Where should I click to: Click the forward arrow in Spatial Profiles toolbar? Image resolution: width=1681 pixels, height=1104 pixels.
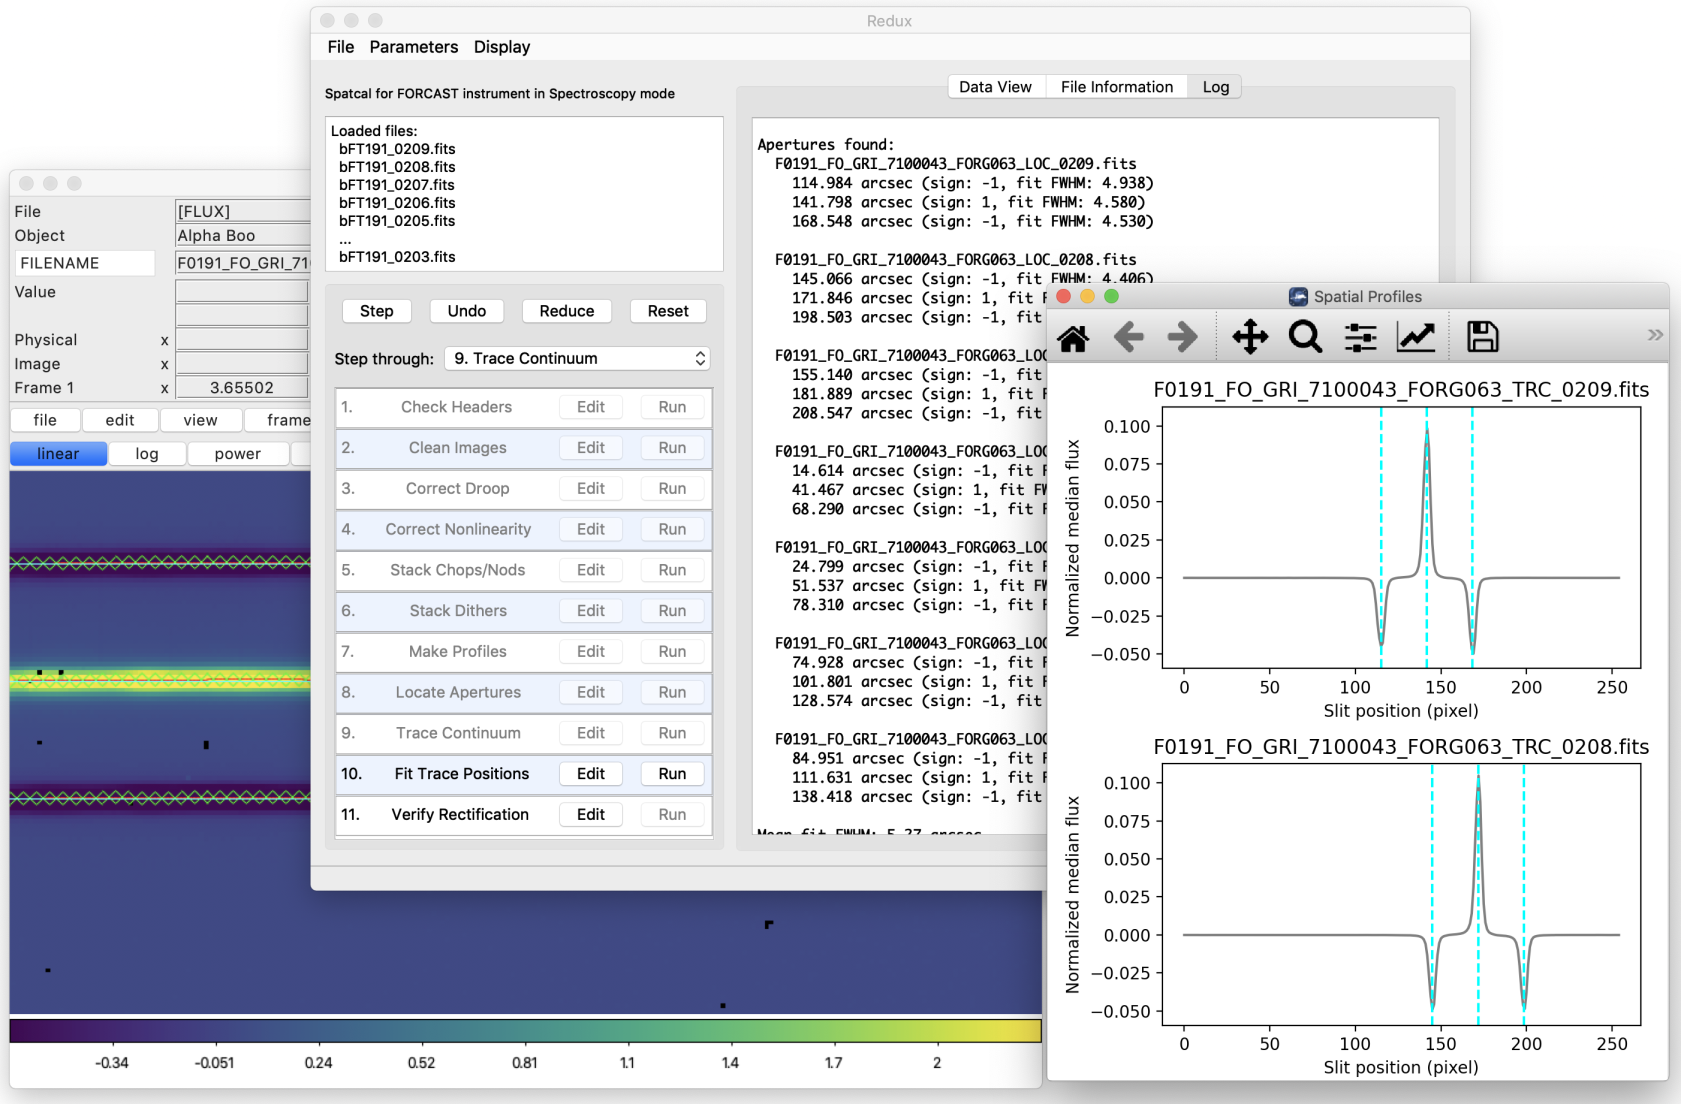[1182, 336]
